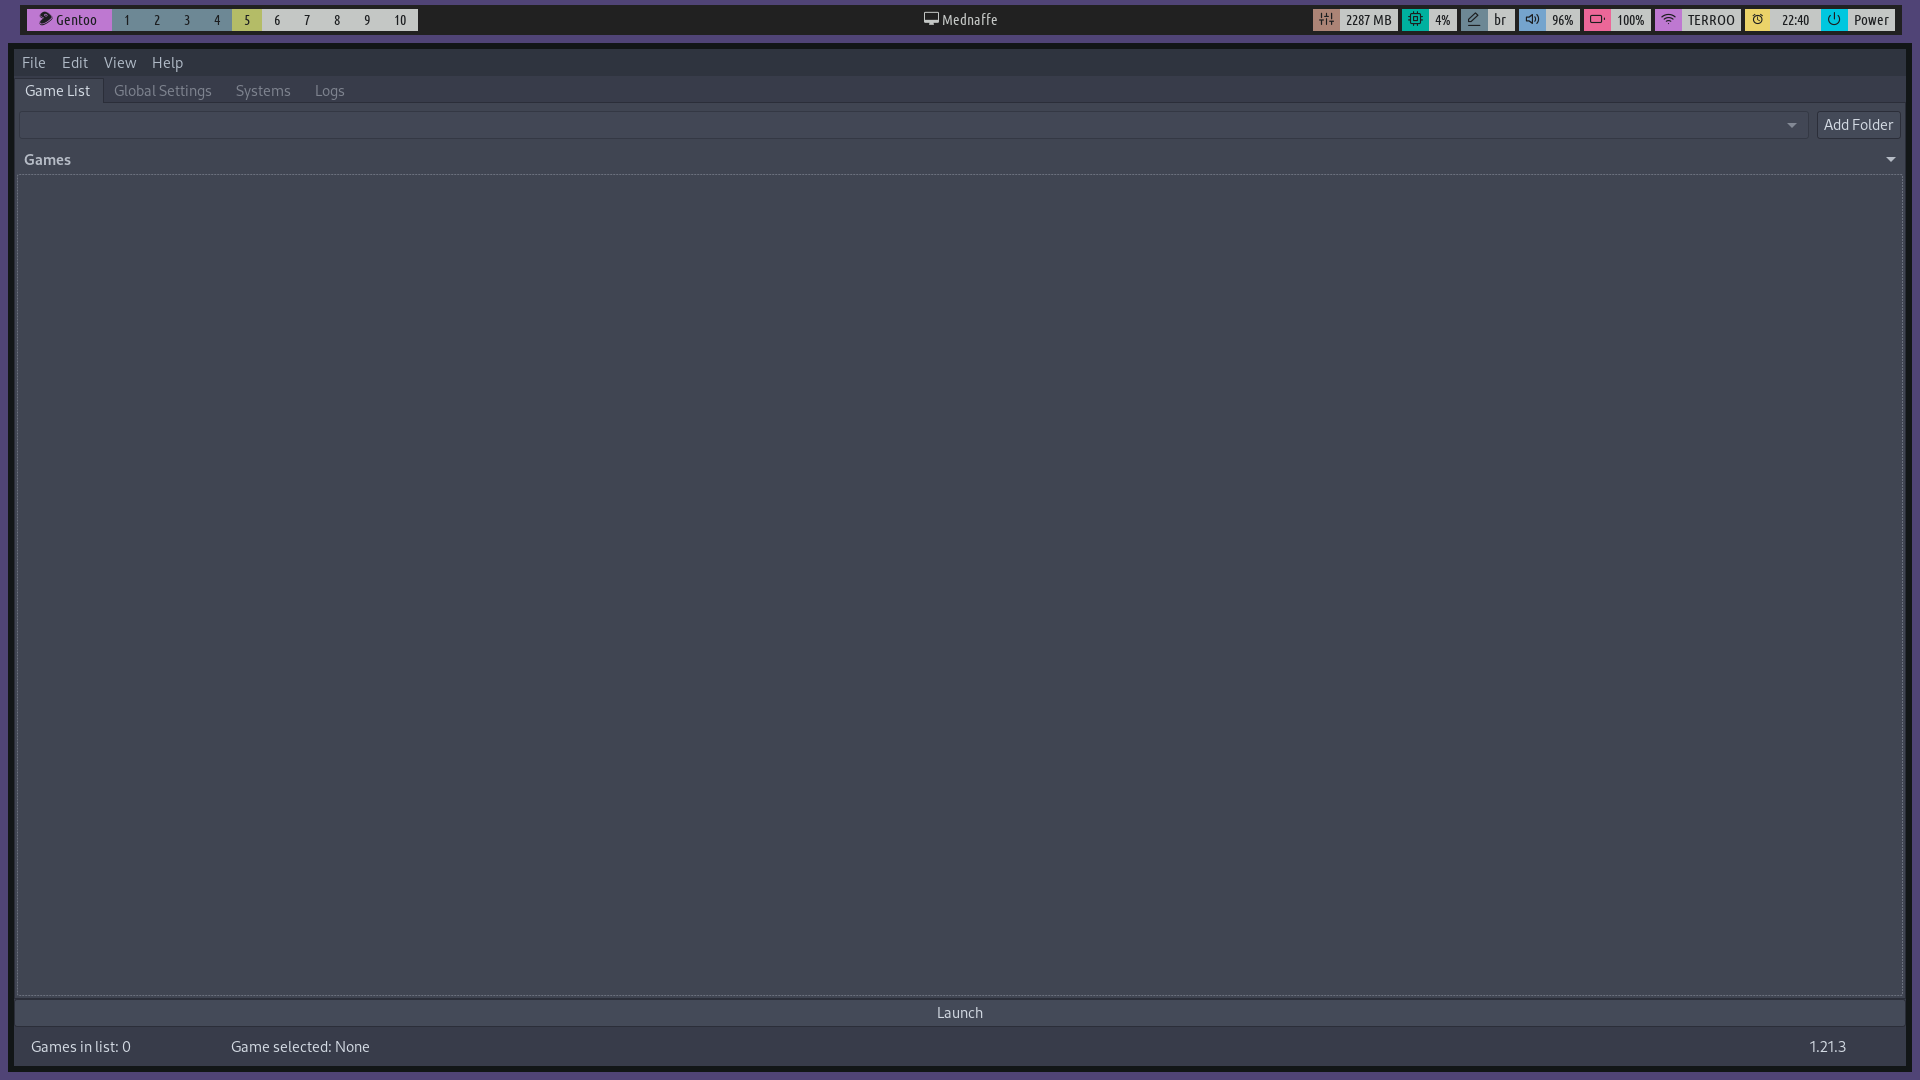Switch to the Game List tab
The width and height of the screenshot is (1920, 1080).
[58, 91]
